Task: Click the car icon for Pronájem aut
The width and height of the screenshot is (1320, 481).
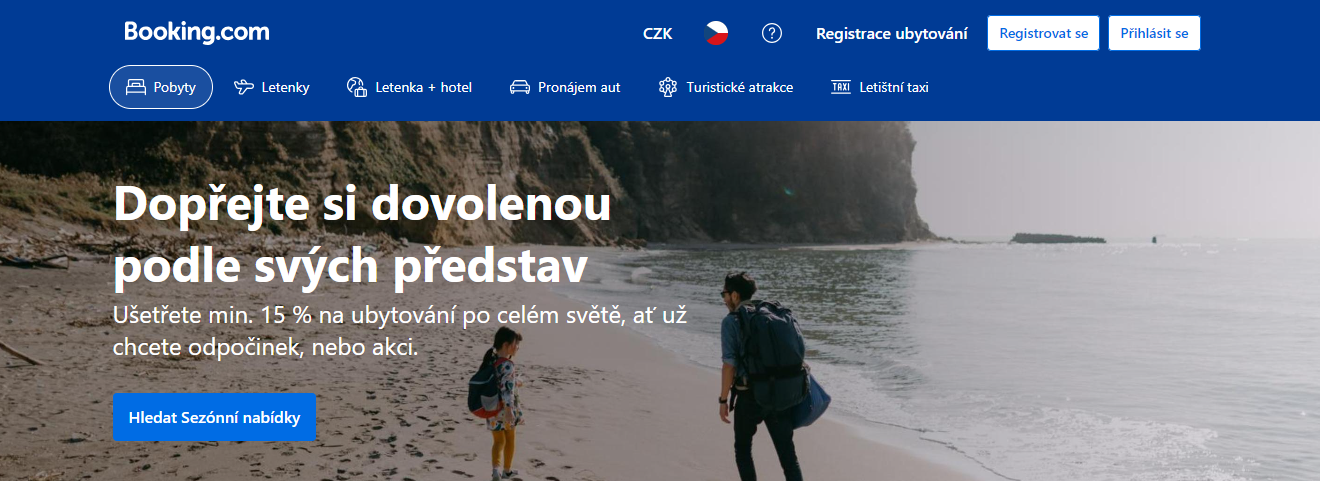Action: click(519, 87)
